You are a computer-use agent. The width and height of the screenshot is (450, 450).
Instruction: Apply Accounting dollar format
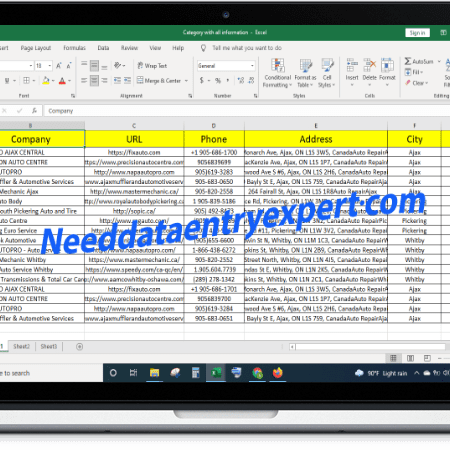pos(202,80)
